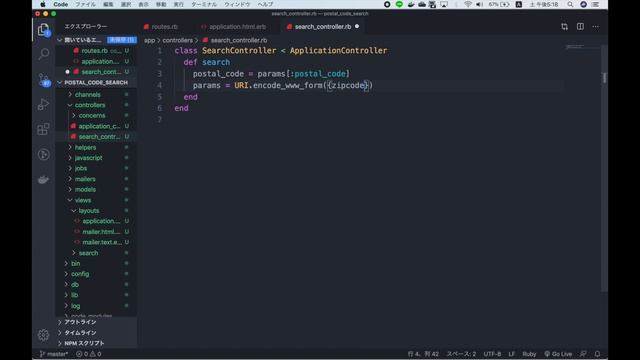Expand the models folder
This screenshot has width=640, height=360.
click(85, 189)
